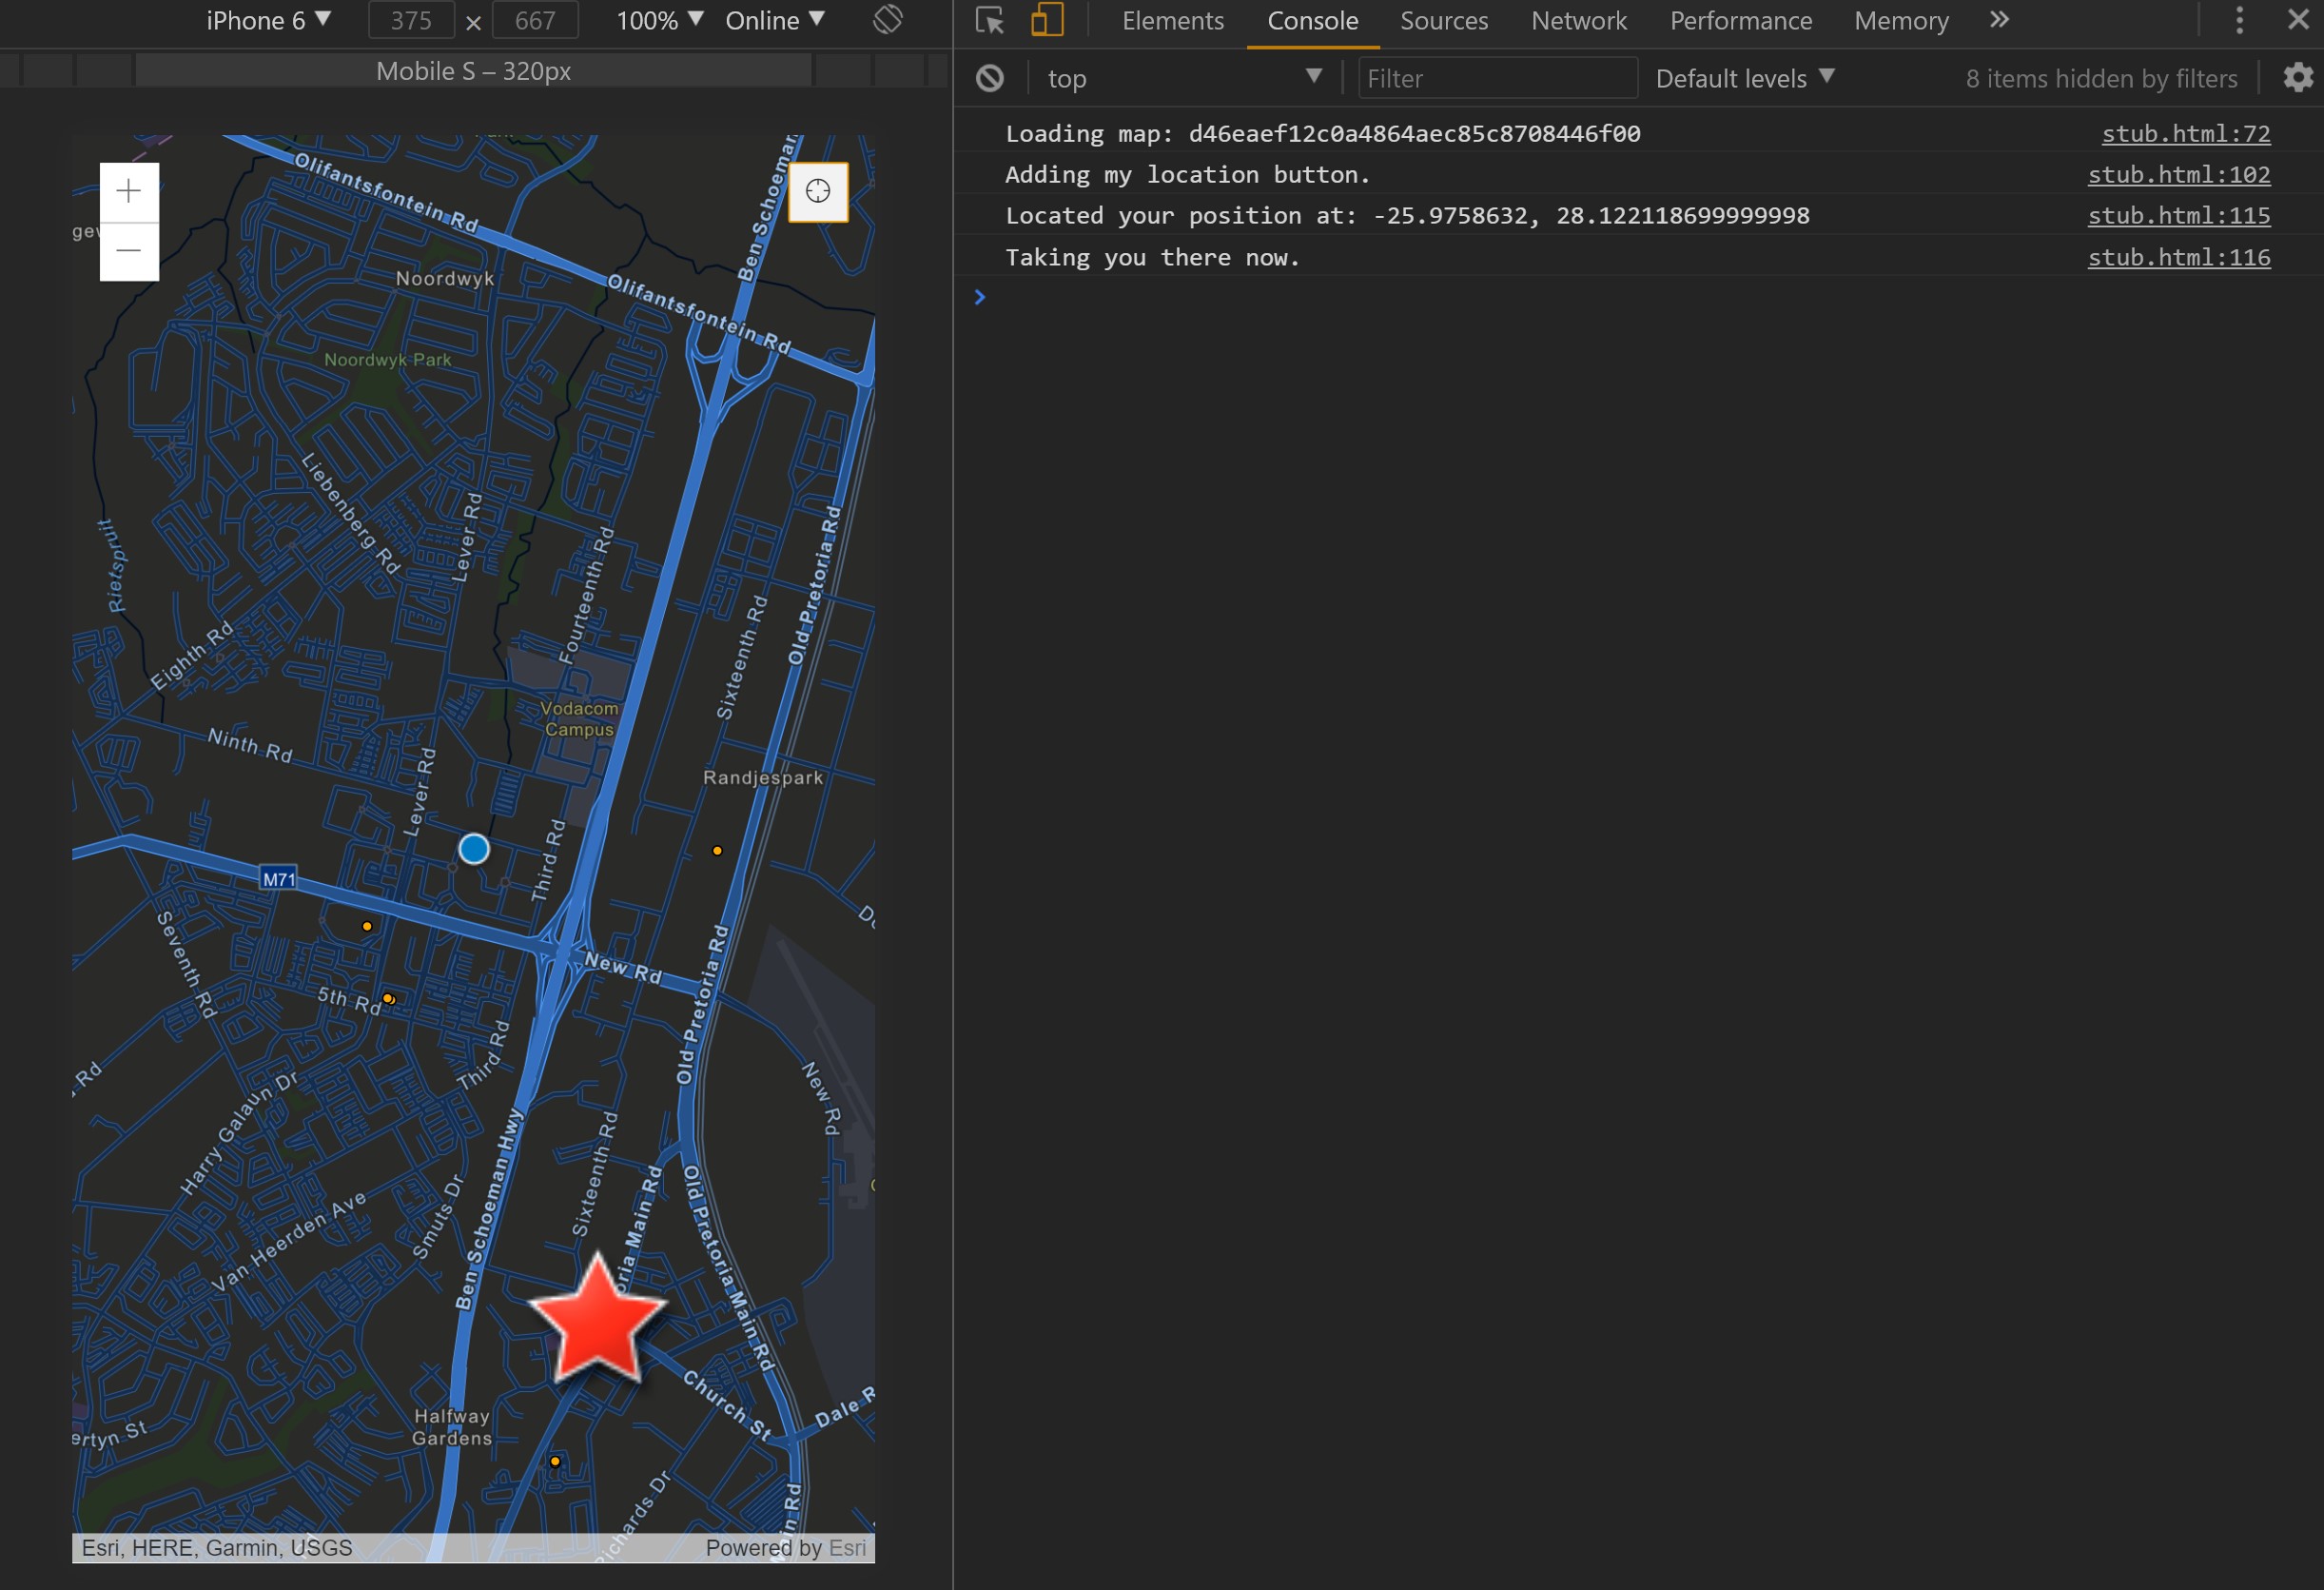Show more DevTools tabs chevron
The width and height of the screenshot is (2324, 1590).
pyautogui.click(x=1998, y=20)
